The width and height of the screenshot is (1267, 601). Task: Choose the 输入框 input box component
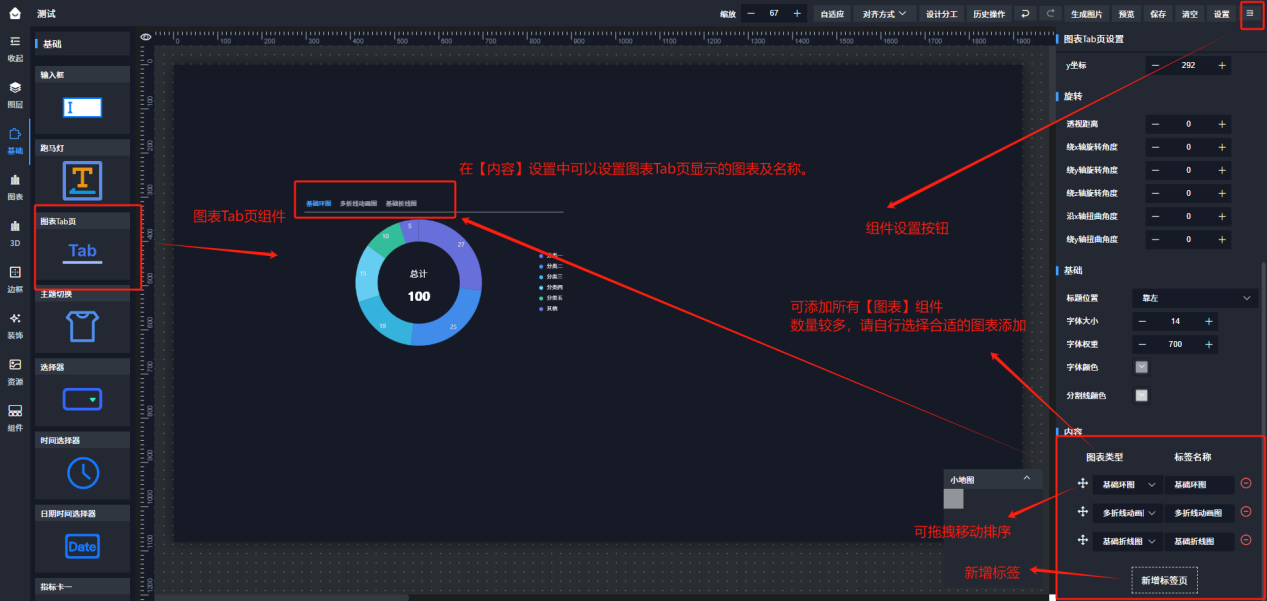point(82,100)
